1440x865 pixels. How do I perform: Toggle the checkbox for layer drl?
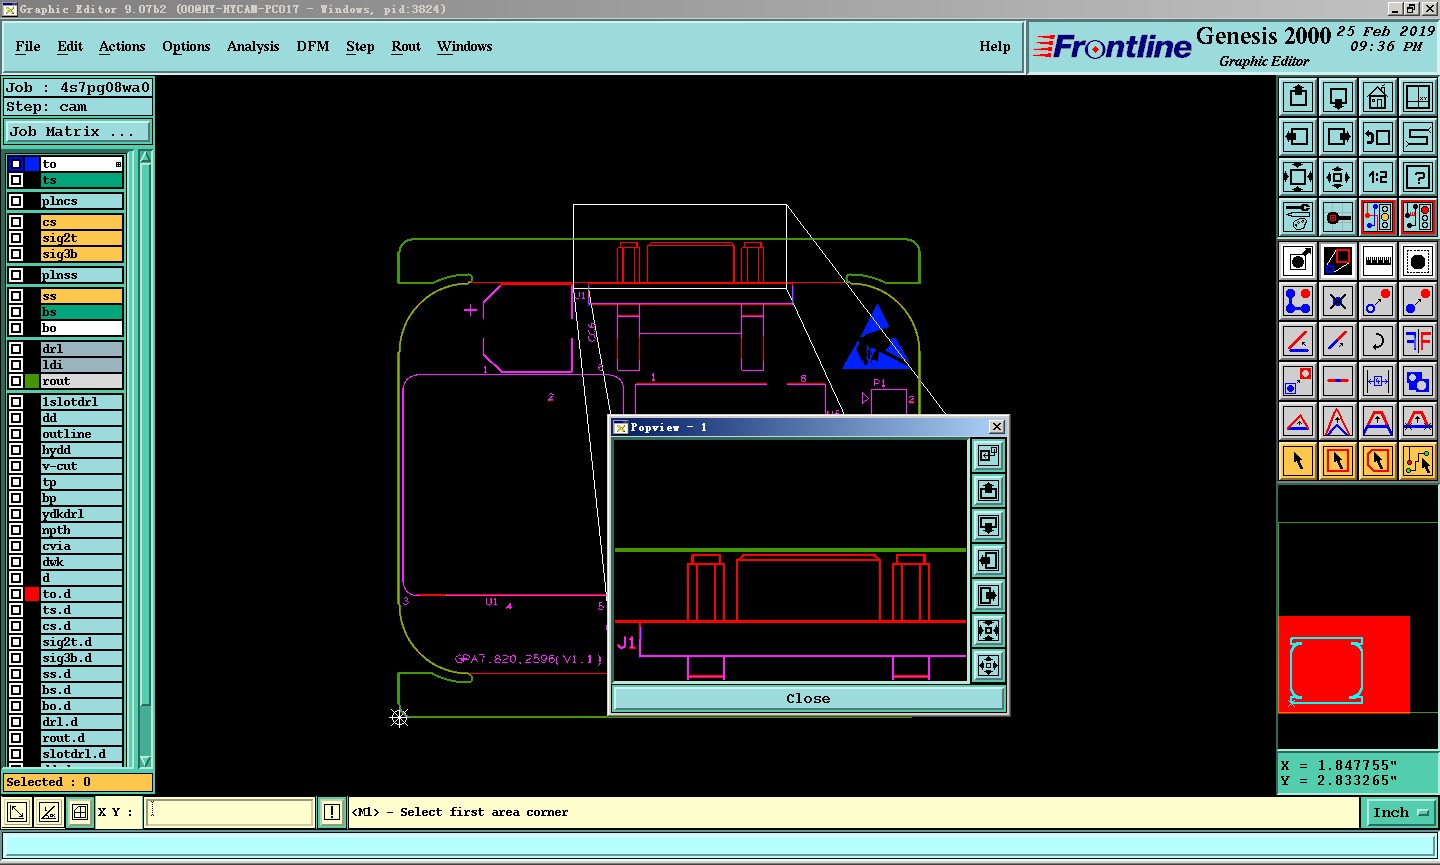click(x=16, y=349)
